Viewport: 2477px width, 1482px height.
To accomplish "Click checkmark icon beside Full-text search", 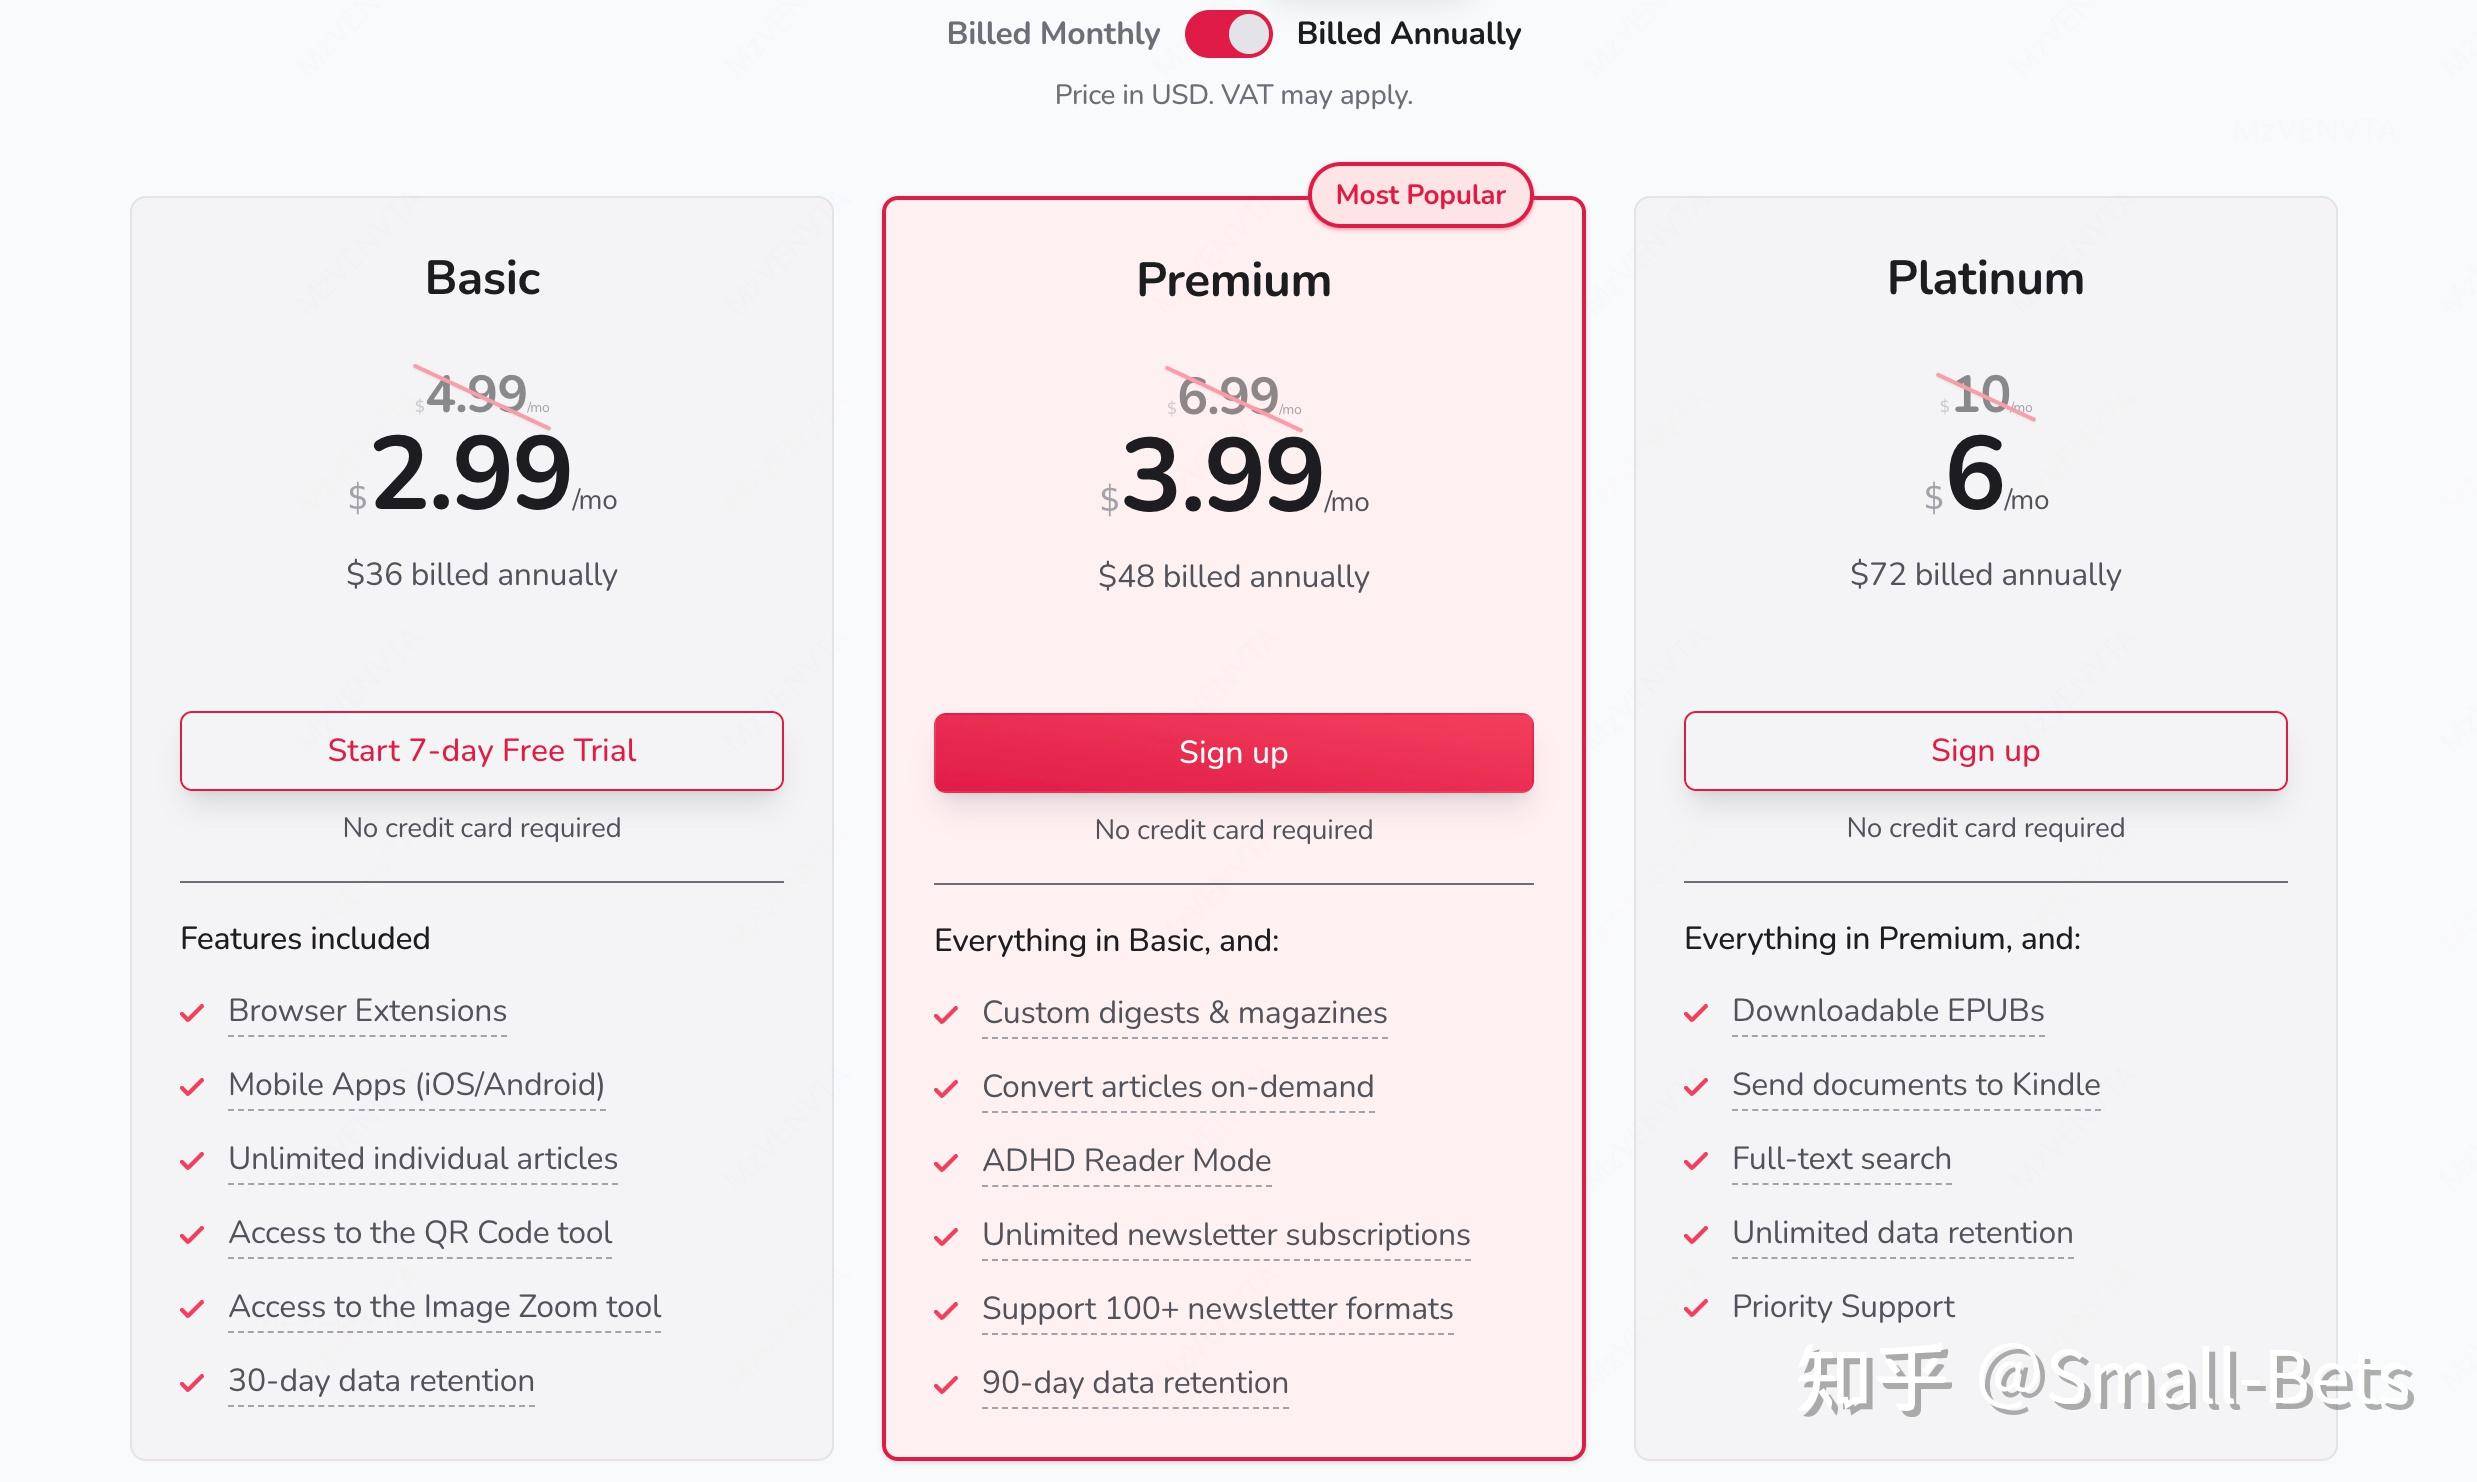I will [x=1696, y=1161].
